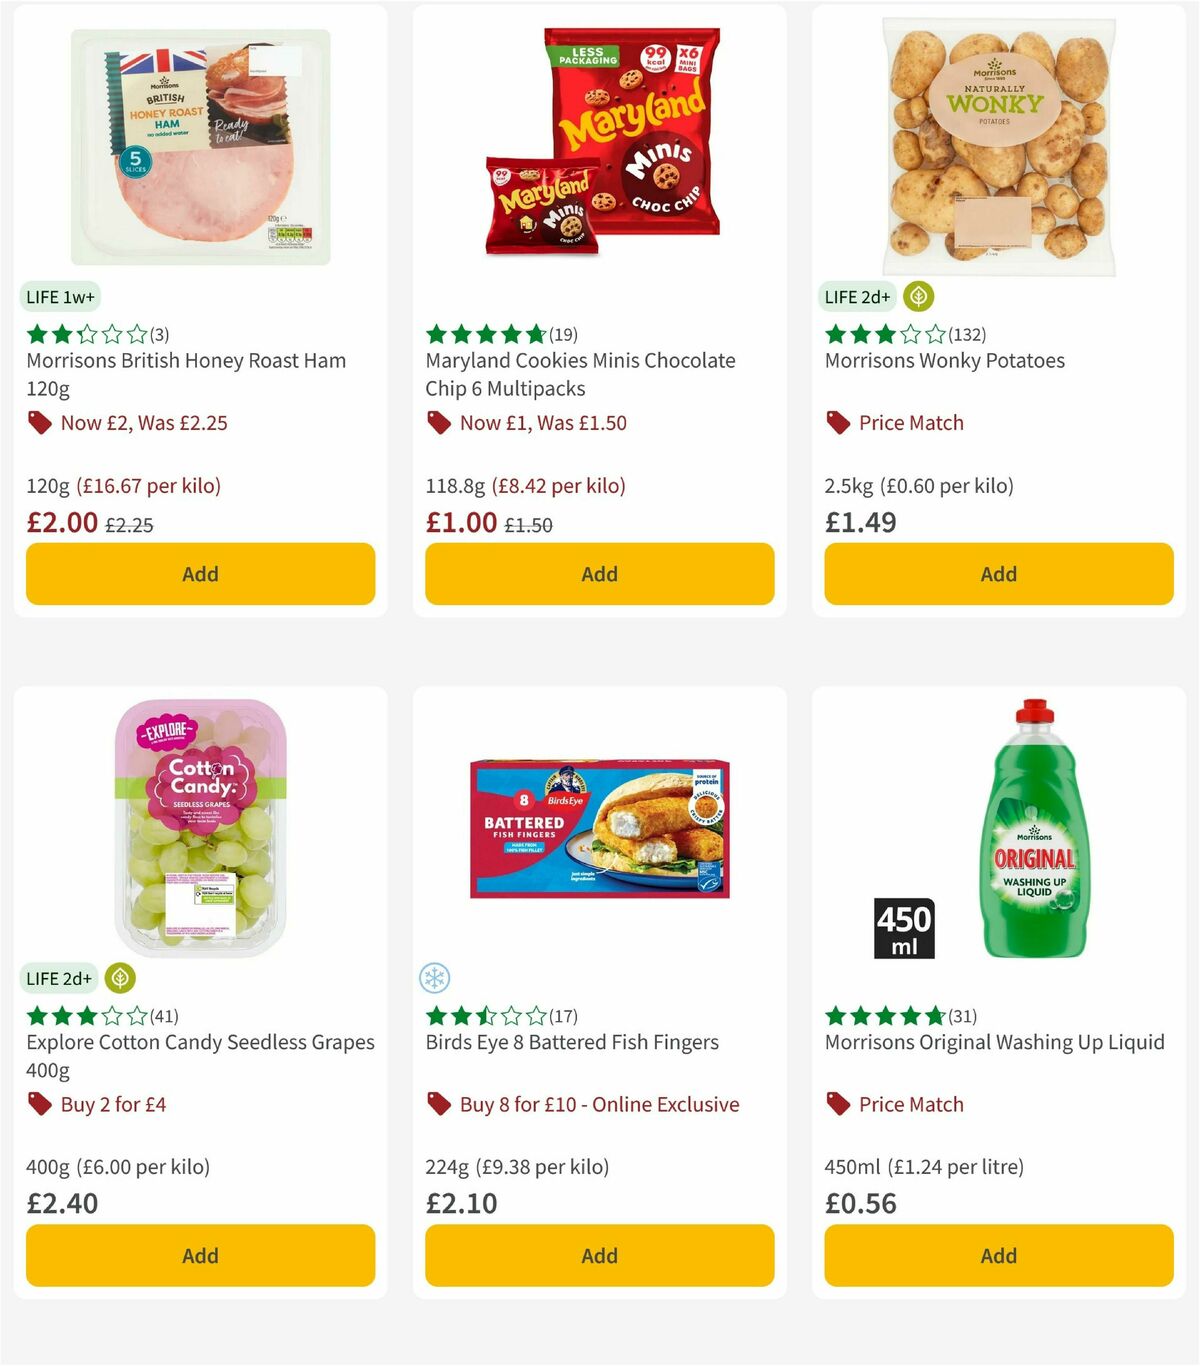This screenshot has width=1200, height=1366.
Task: Add Morrisons Wonky Potatoes to basket
Action: 998,574
